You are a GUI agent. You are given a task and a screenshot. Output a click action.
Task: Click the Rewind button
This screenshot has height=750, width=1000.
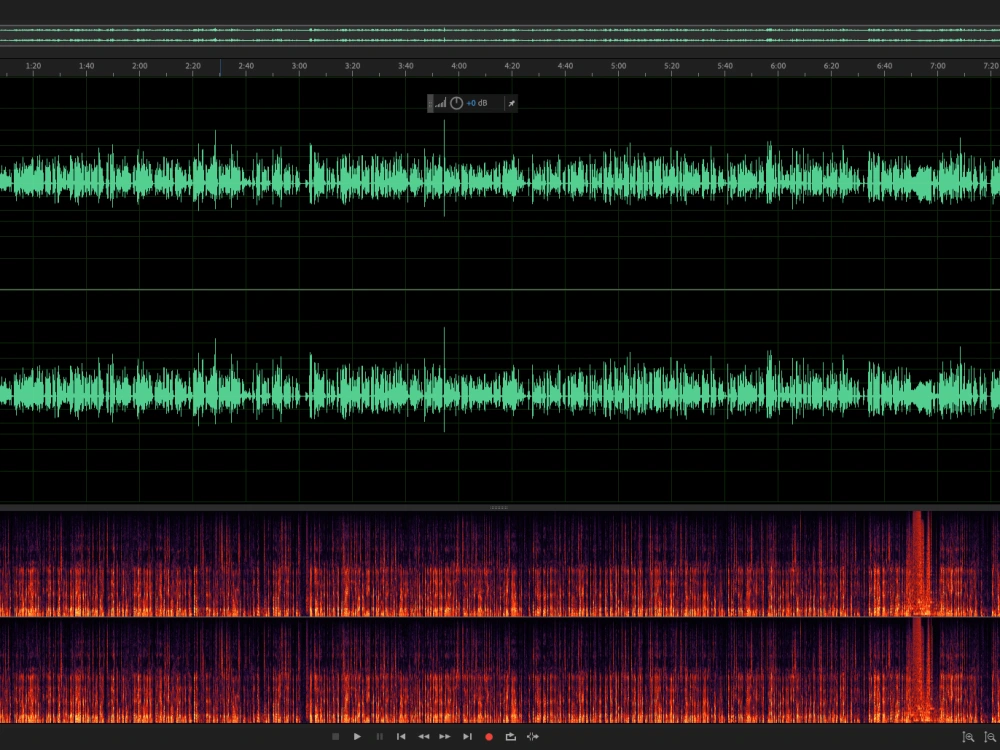[423, 737]
